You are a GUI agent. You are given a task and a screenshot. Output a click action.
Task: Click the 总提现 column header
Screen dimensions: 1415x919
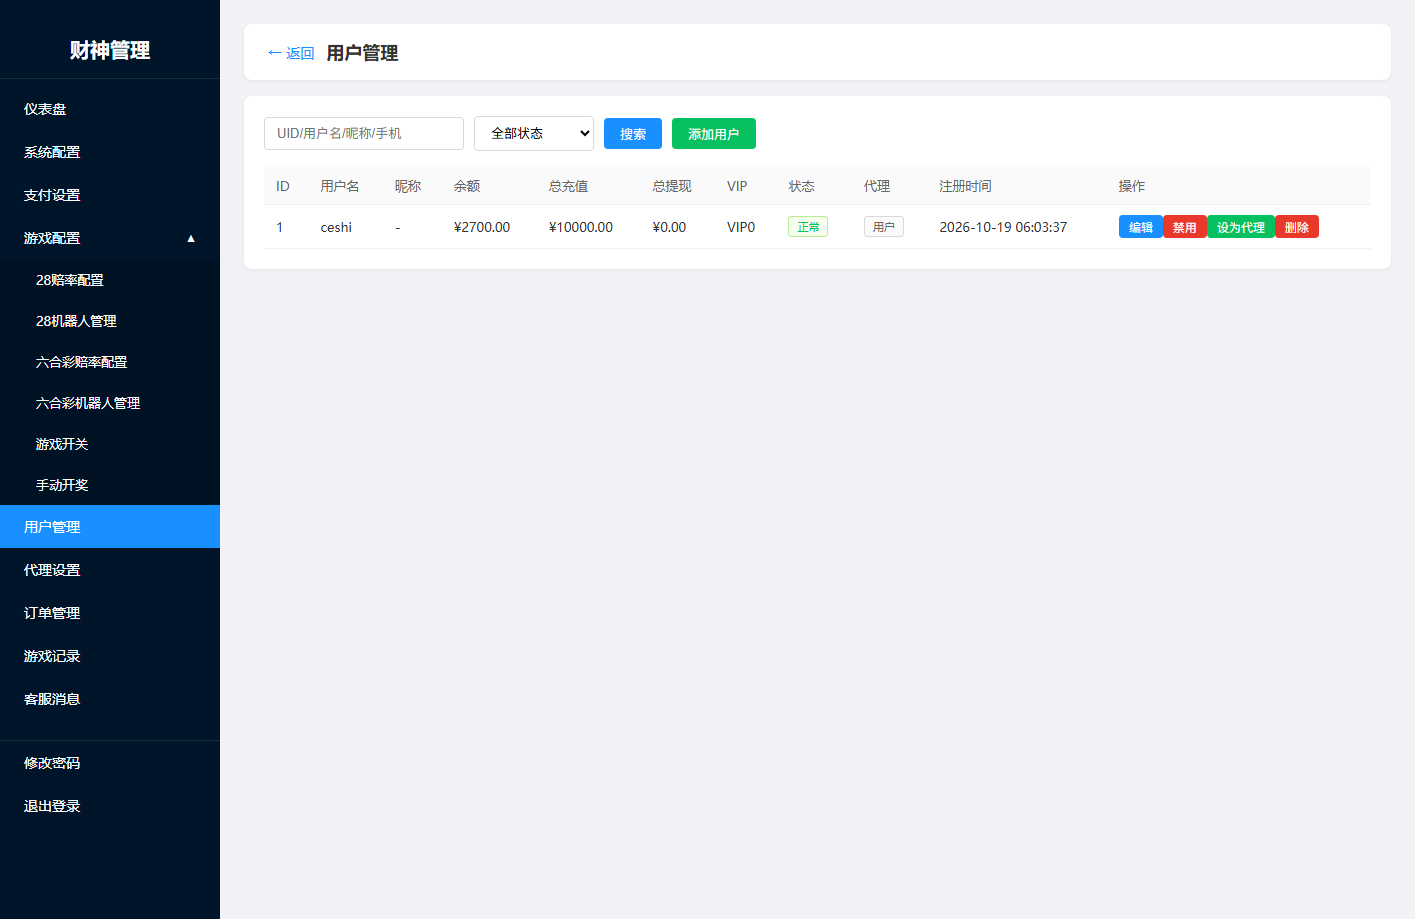click(x=672, y=186)
